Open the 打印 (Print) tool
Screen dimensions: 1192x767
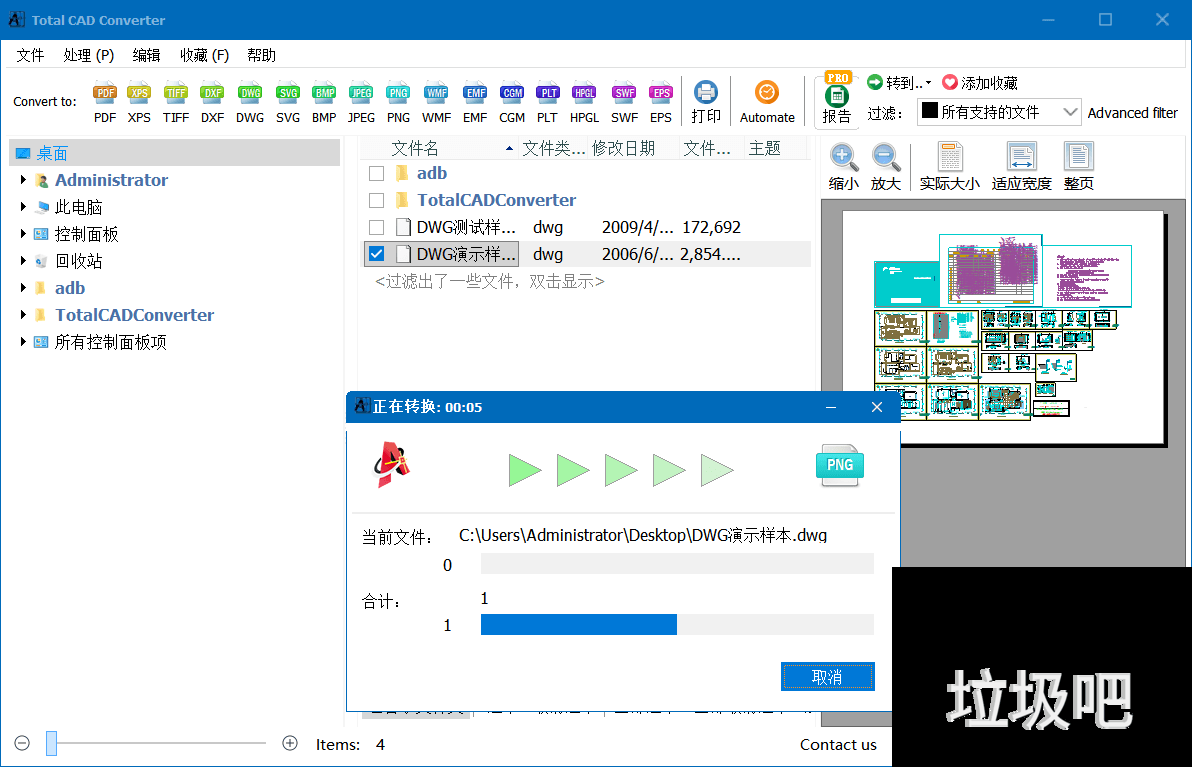(x=706, y=100)
